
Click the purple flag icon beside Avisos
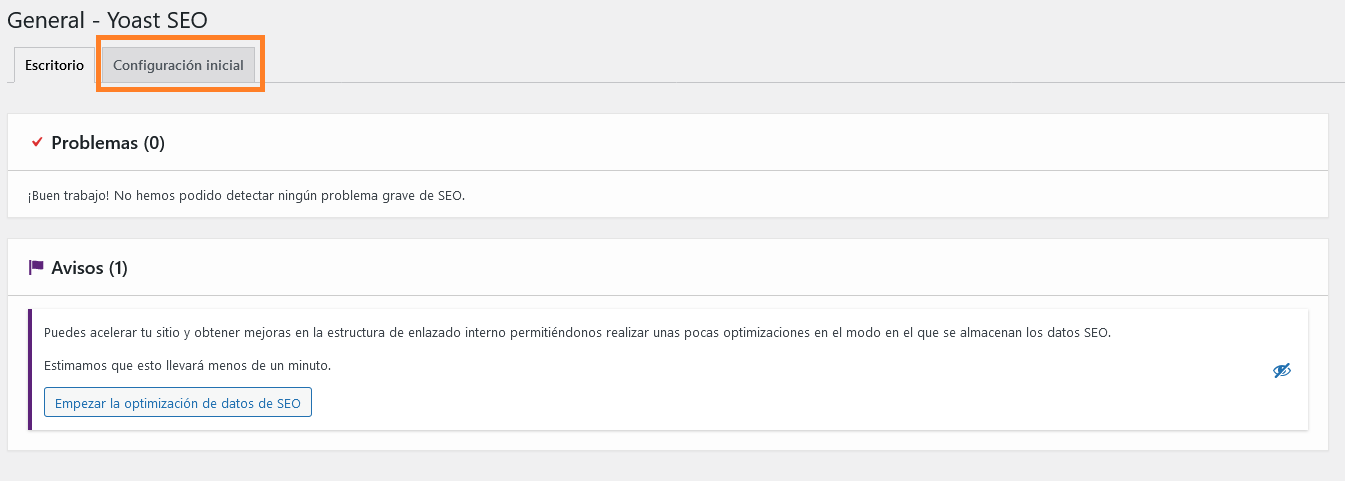(x=37, y=267)
